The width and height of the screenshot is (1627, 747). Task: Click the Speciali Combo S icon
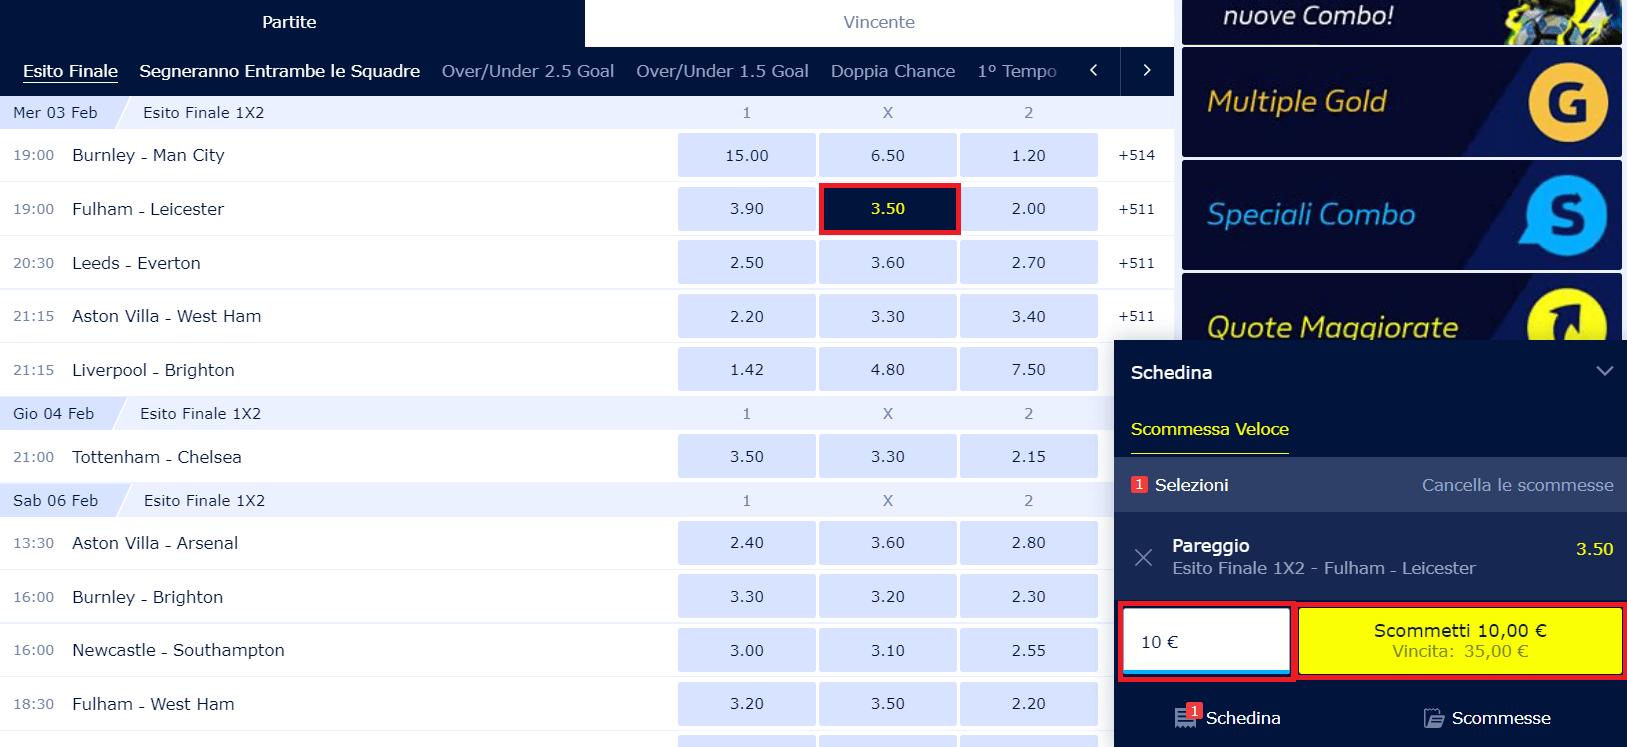click(x=1566, y=215)
